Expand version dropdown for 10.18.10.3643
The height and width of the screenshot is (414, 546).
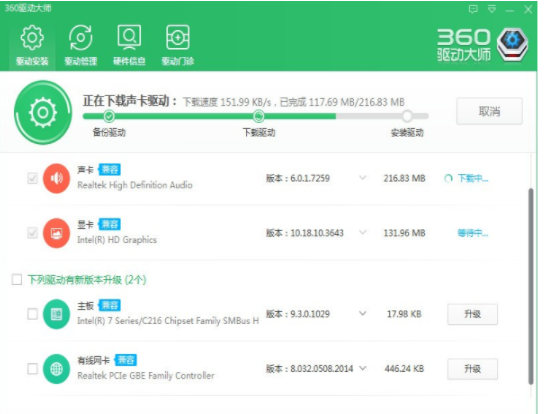coord(362,232)
